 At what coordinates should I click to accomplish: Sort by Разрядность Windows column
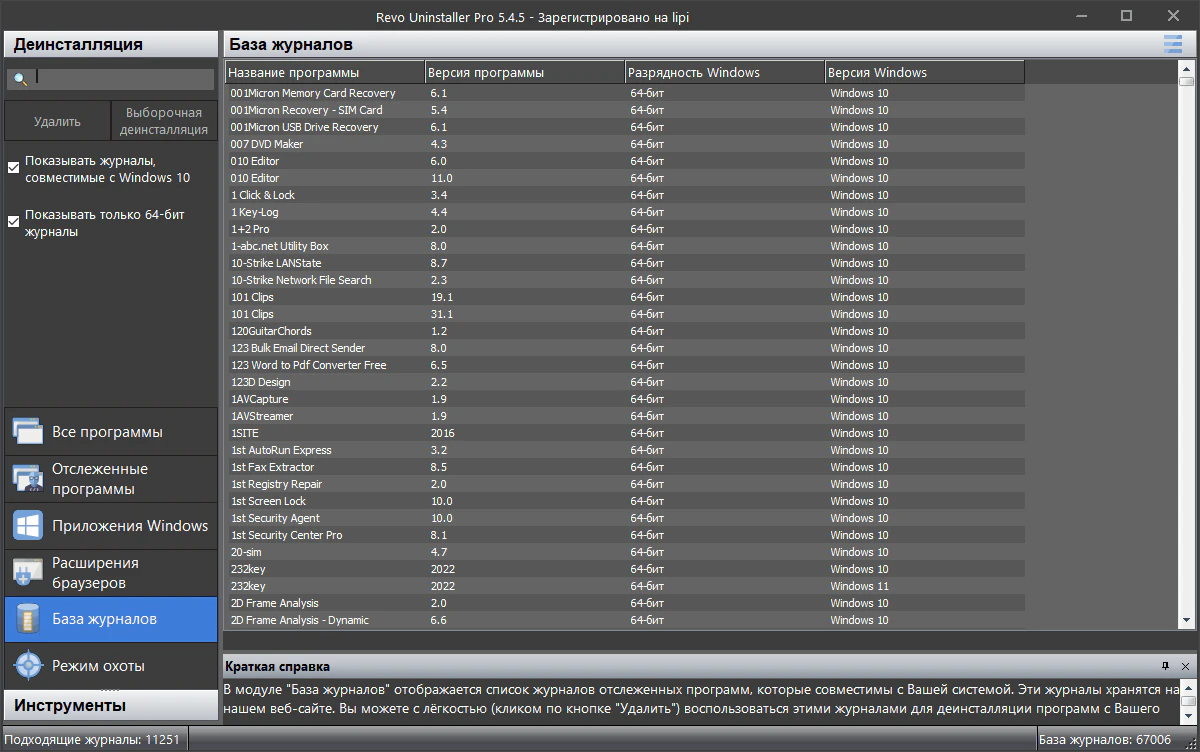click(x=725, y=73)
